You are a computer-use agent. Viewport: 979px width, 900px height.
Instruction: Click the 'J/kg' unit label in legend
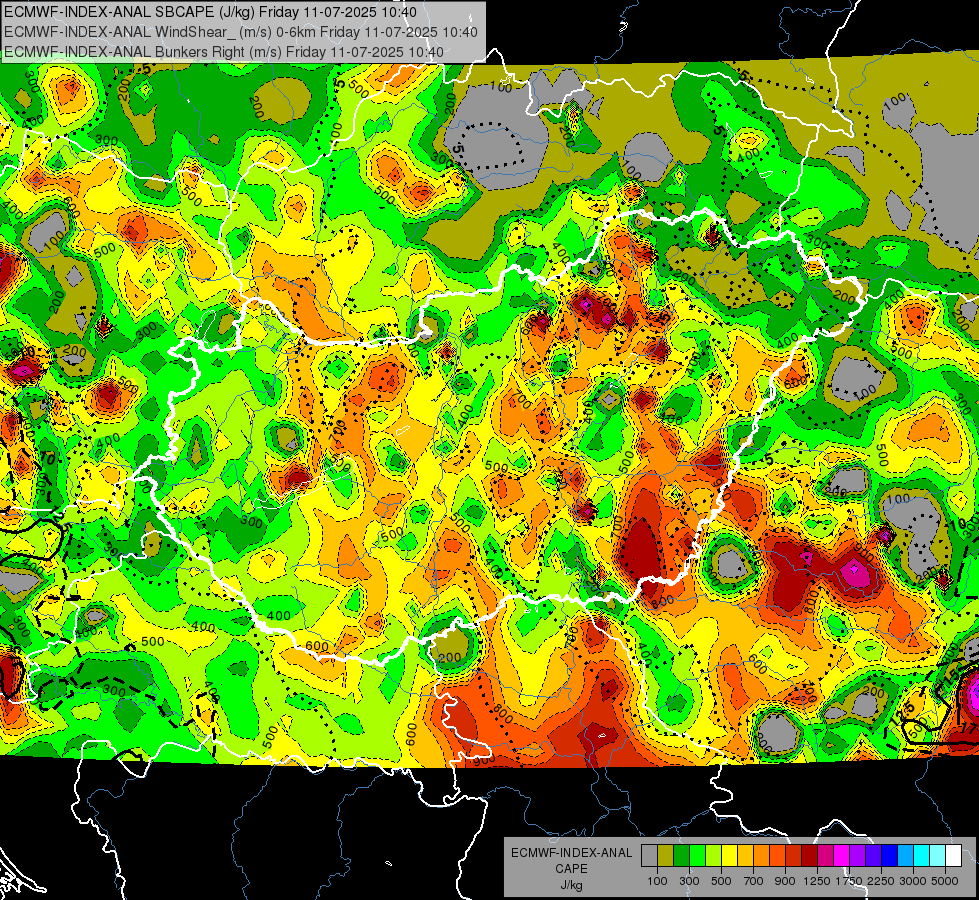coord(571,885)
